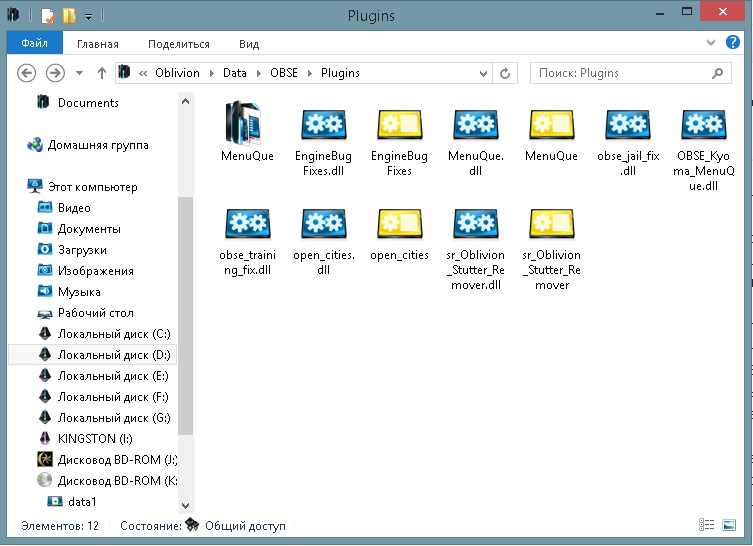
Task: Open KINGSTON (I:) drive in sidebar
Action: [x=95, y=439]
